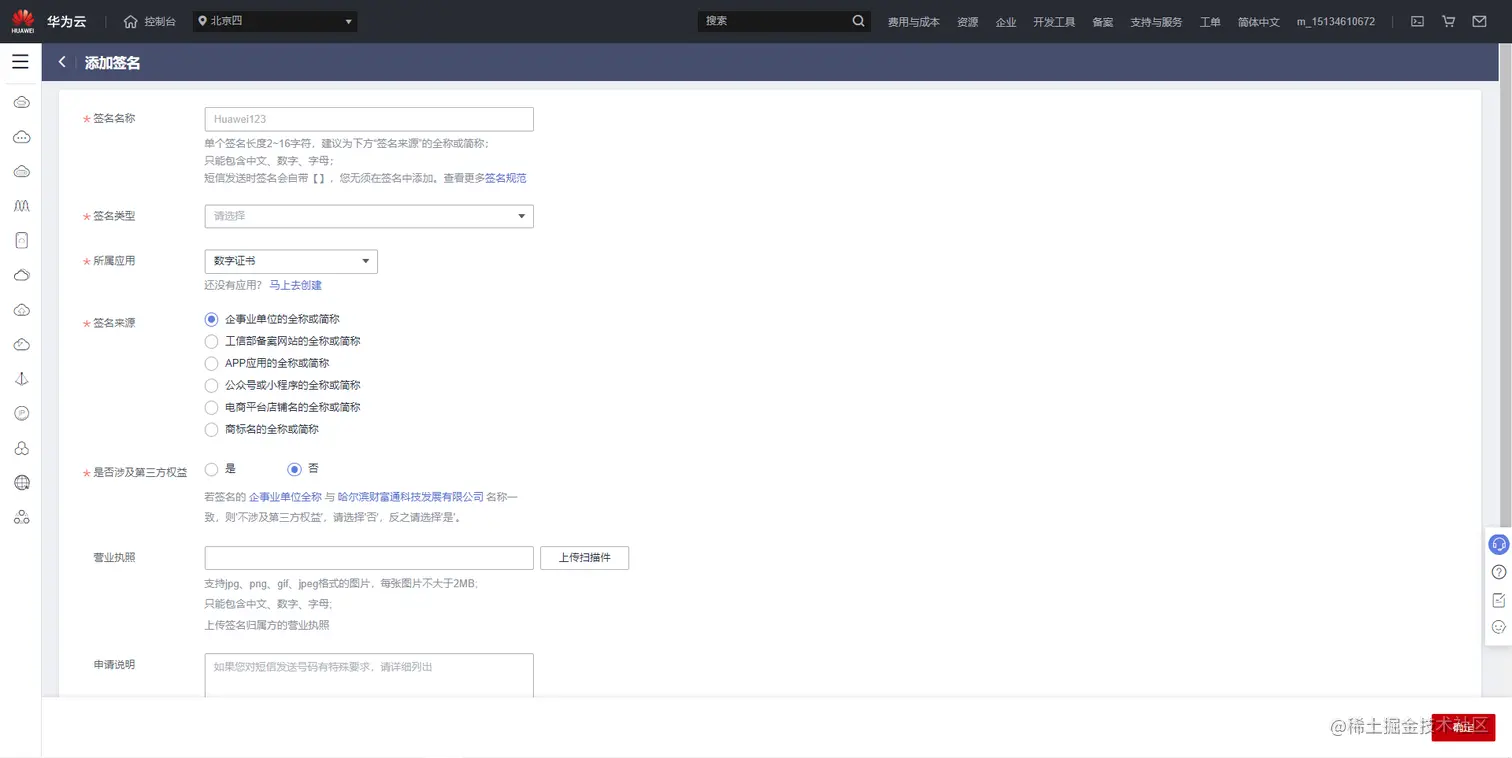Open the shopping cart icon

tap(1448, 21)
